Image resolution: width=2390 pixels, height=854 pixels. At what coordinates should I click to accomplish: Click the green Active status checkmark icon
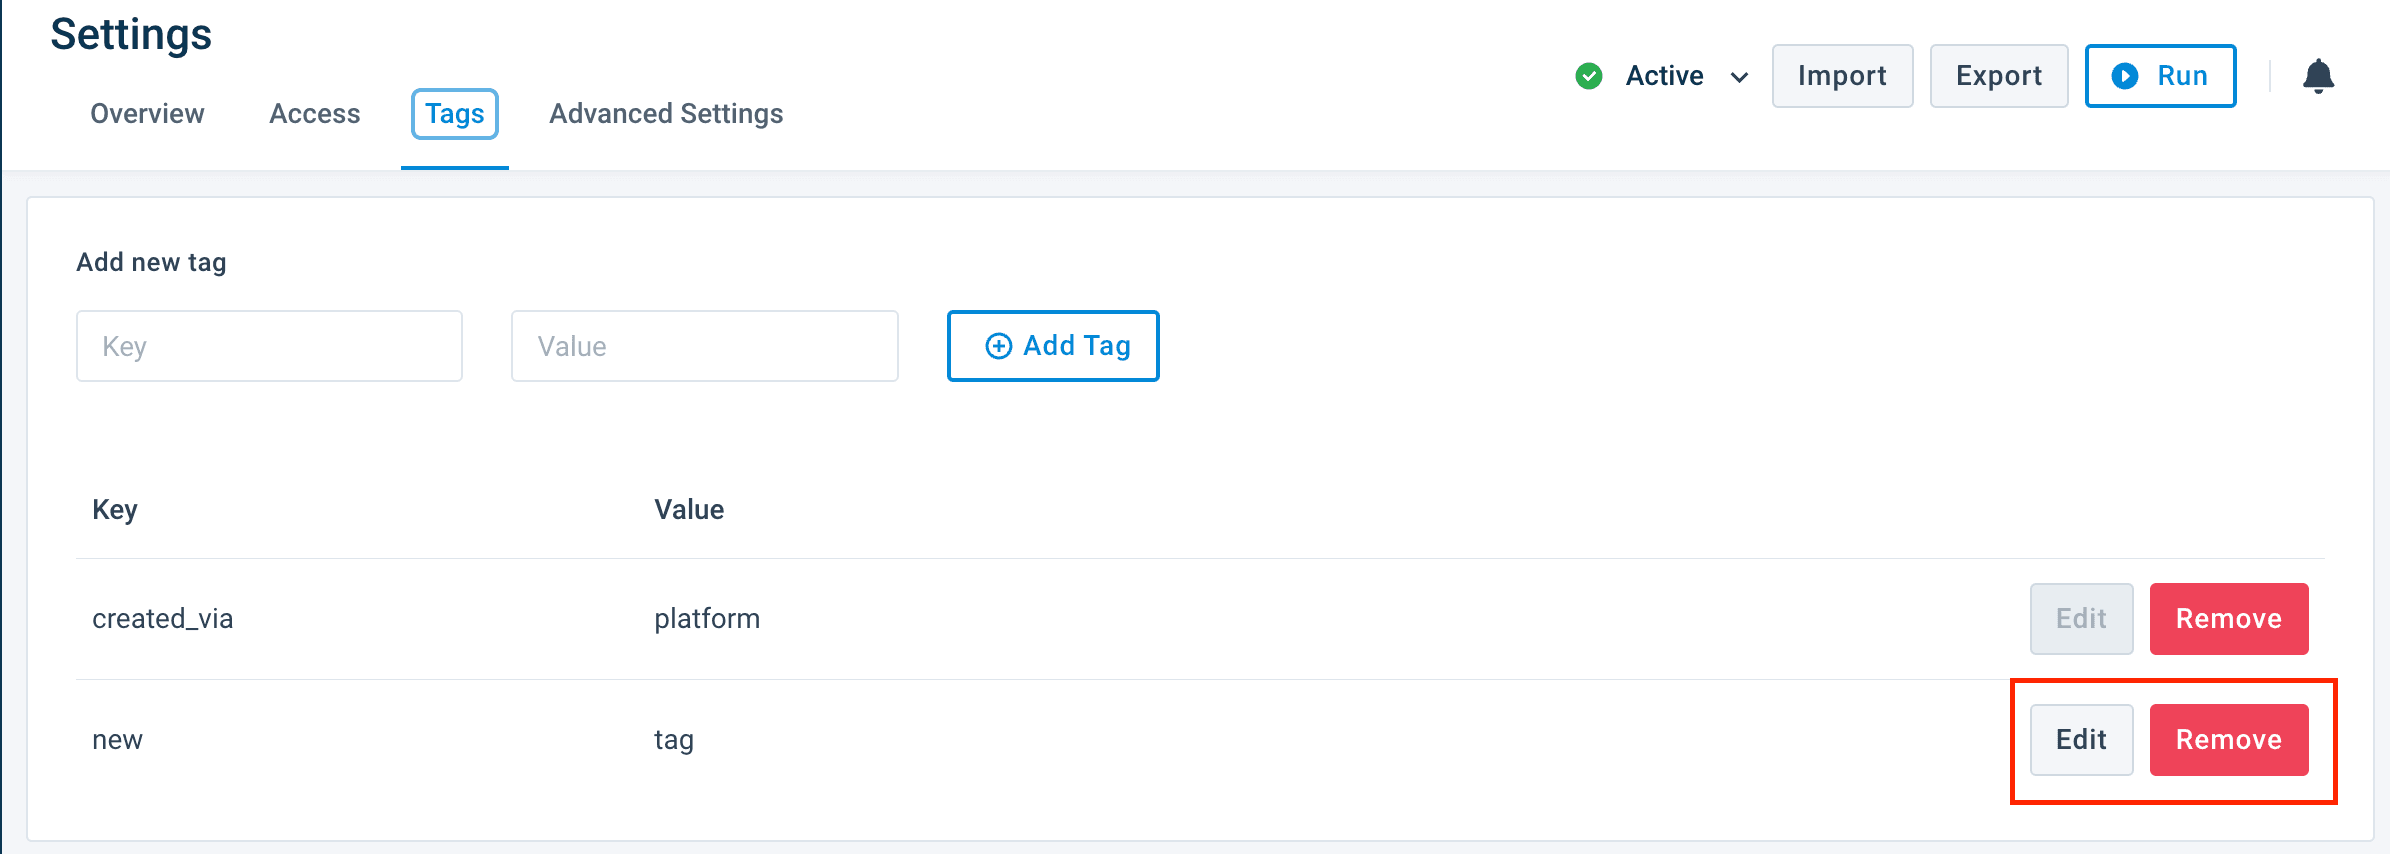pyautogui.click(x=1589, y=76)
